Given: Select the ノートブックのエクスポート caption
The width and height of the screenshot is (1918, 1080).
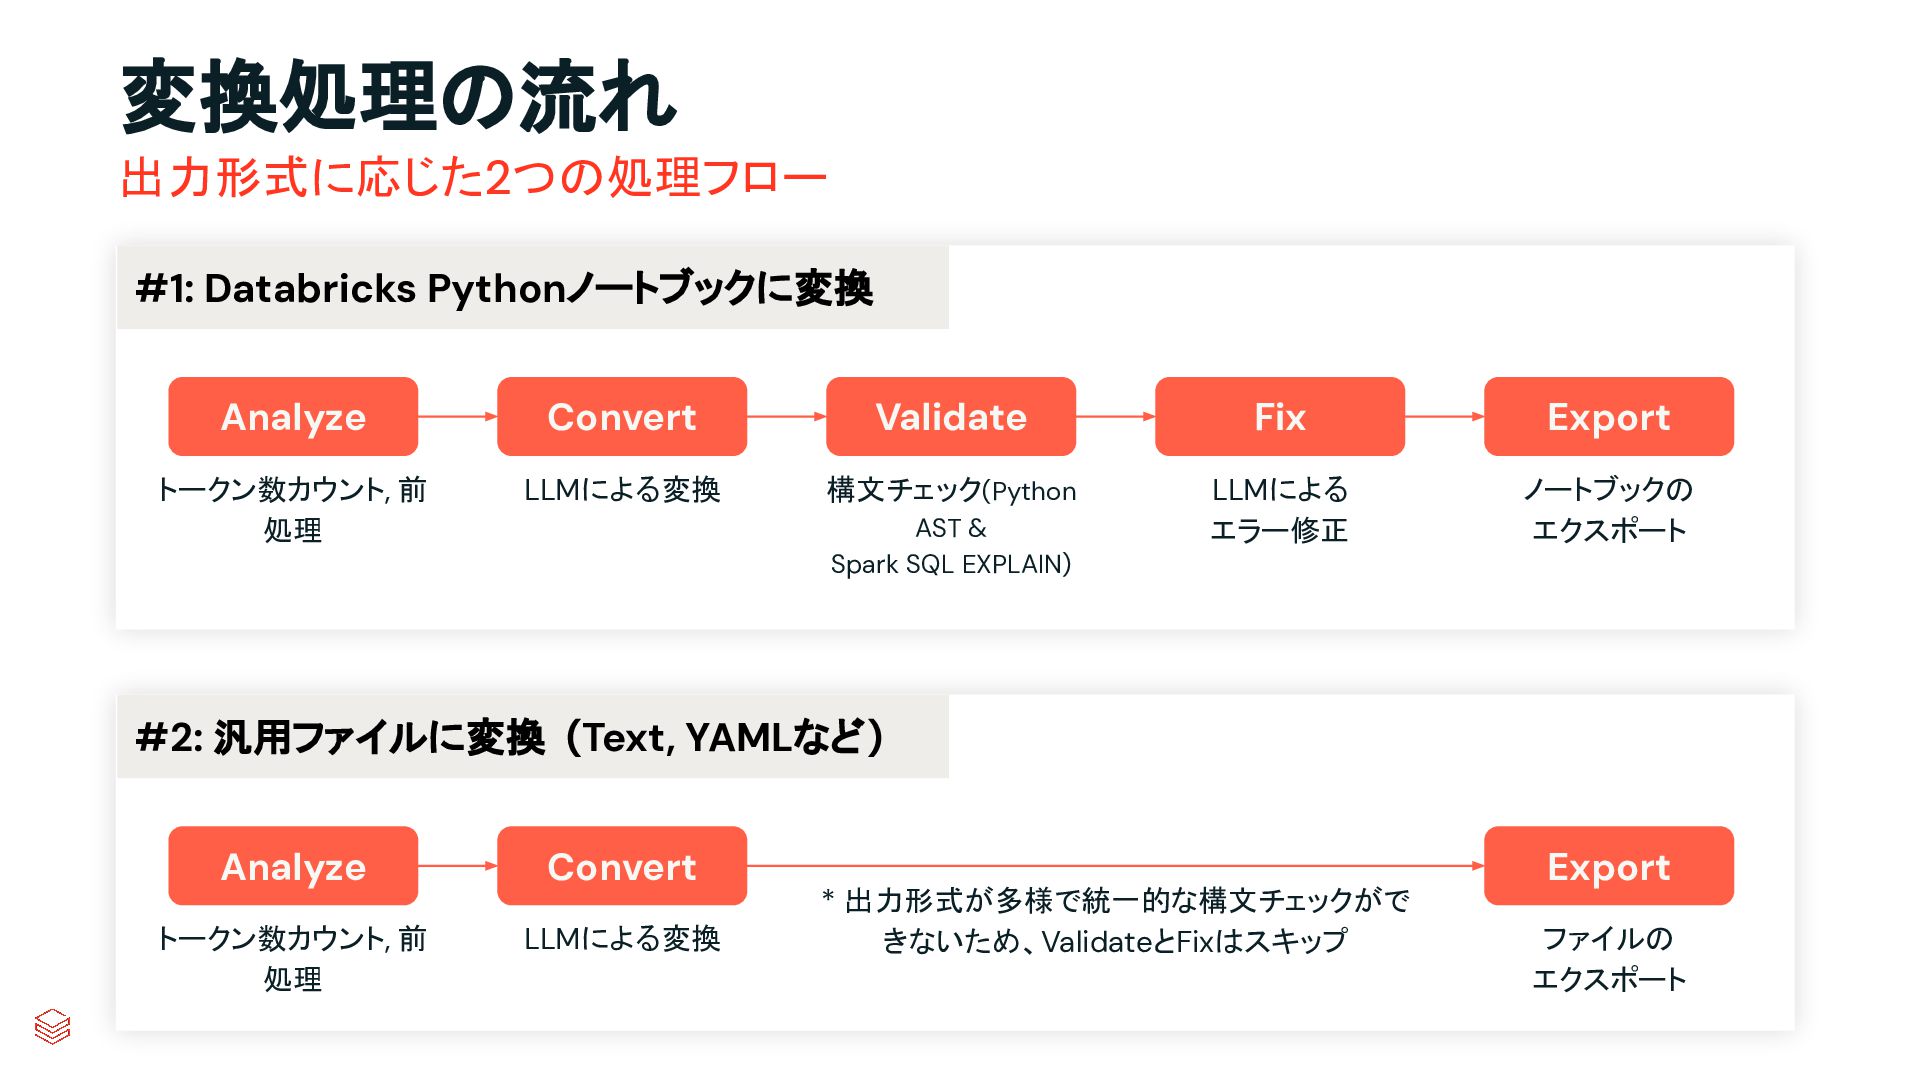Looking at the screenshot, I should point(1608,509).
